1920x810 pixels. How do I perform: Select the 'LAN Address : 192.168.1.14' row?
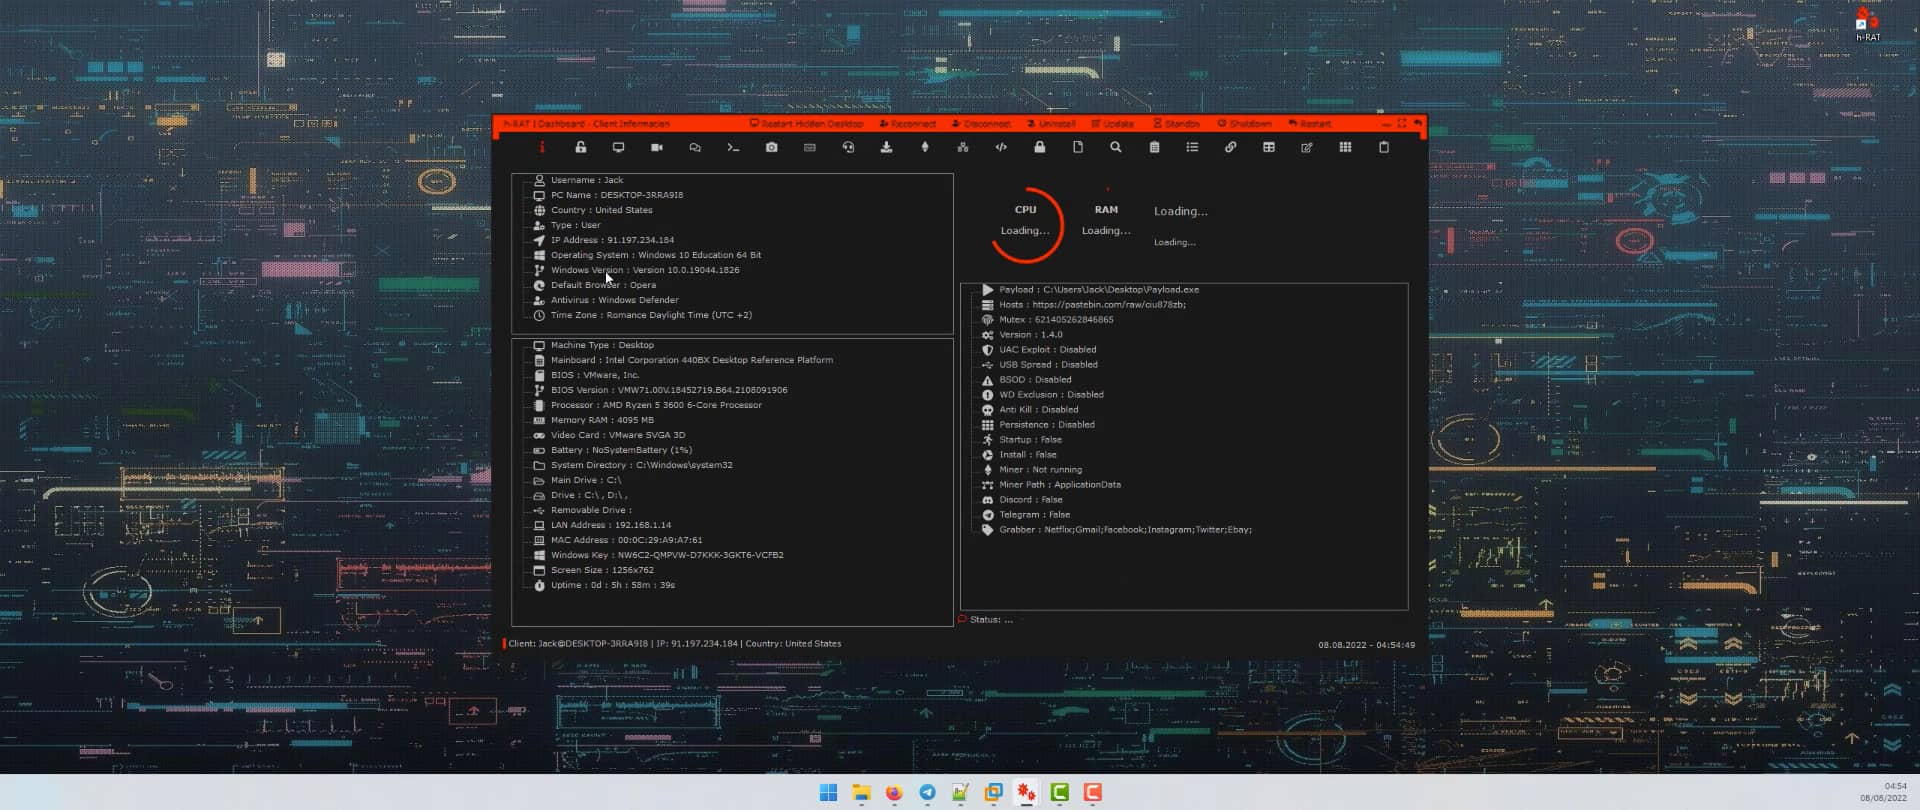coord(602,525)
